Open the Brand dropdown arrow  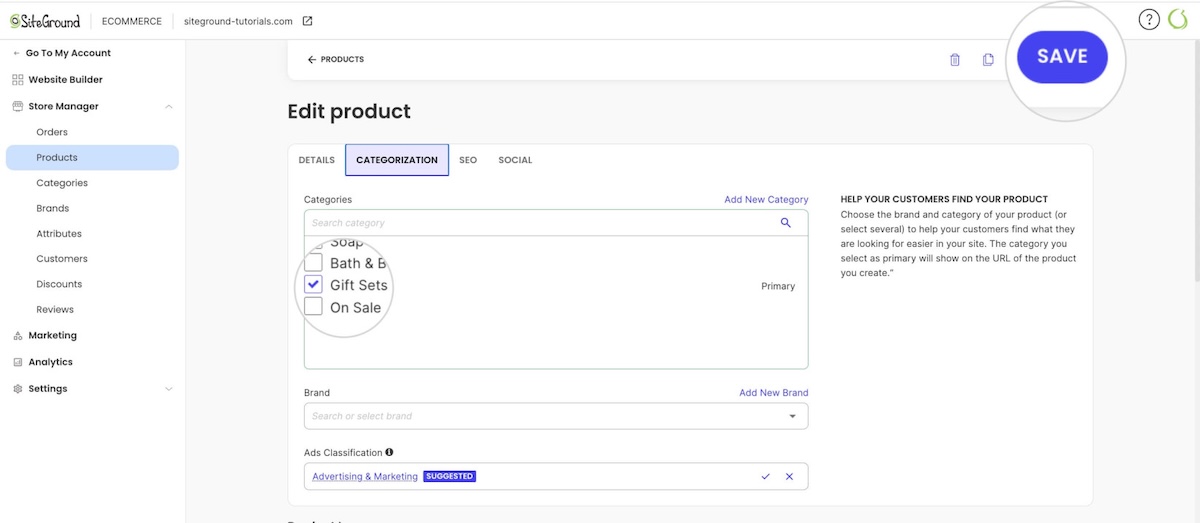(x=793, y=416)
